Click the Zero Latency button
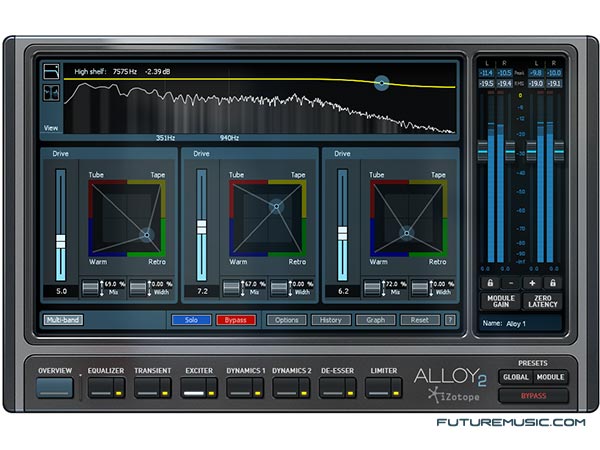Image resolution: width=600 pixels, height=450 pixels. point(543,301)
